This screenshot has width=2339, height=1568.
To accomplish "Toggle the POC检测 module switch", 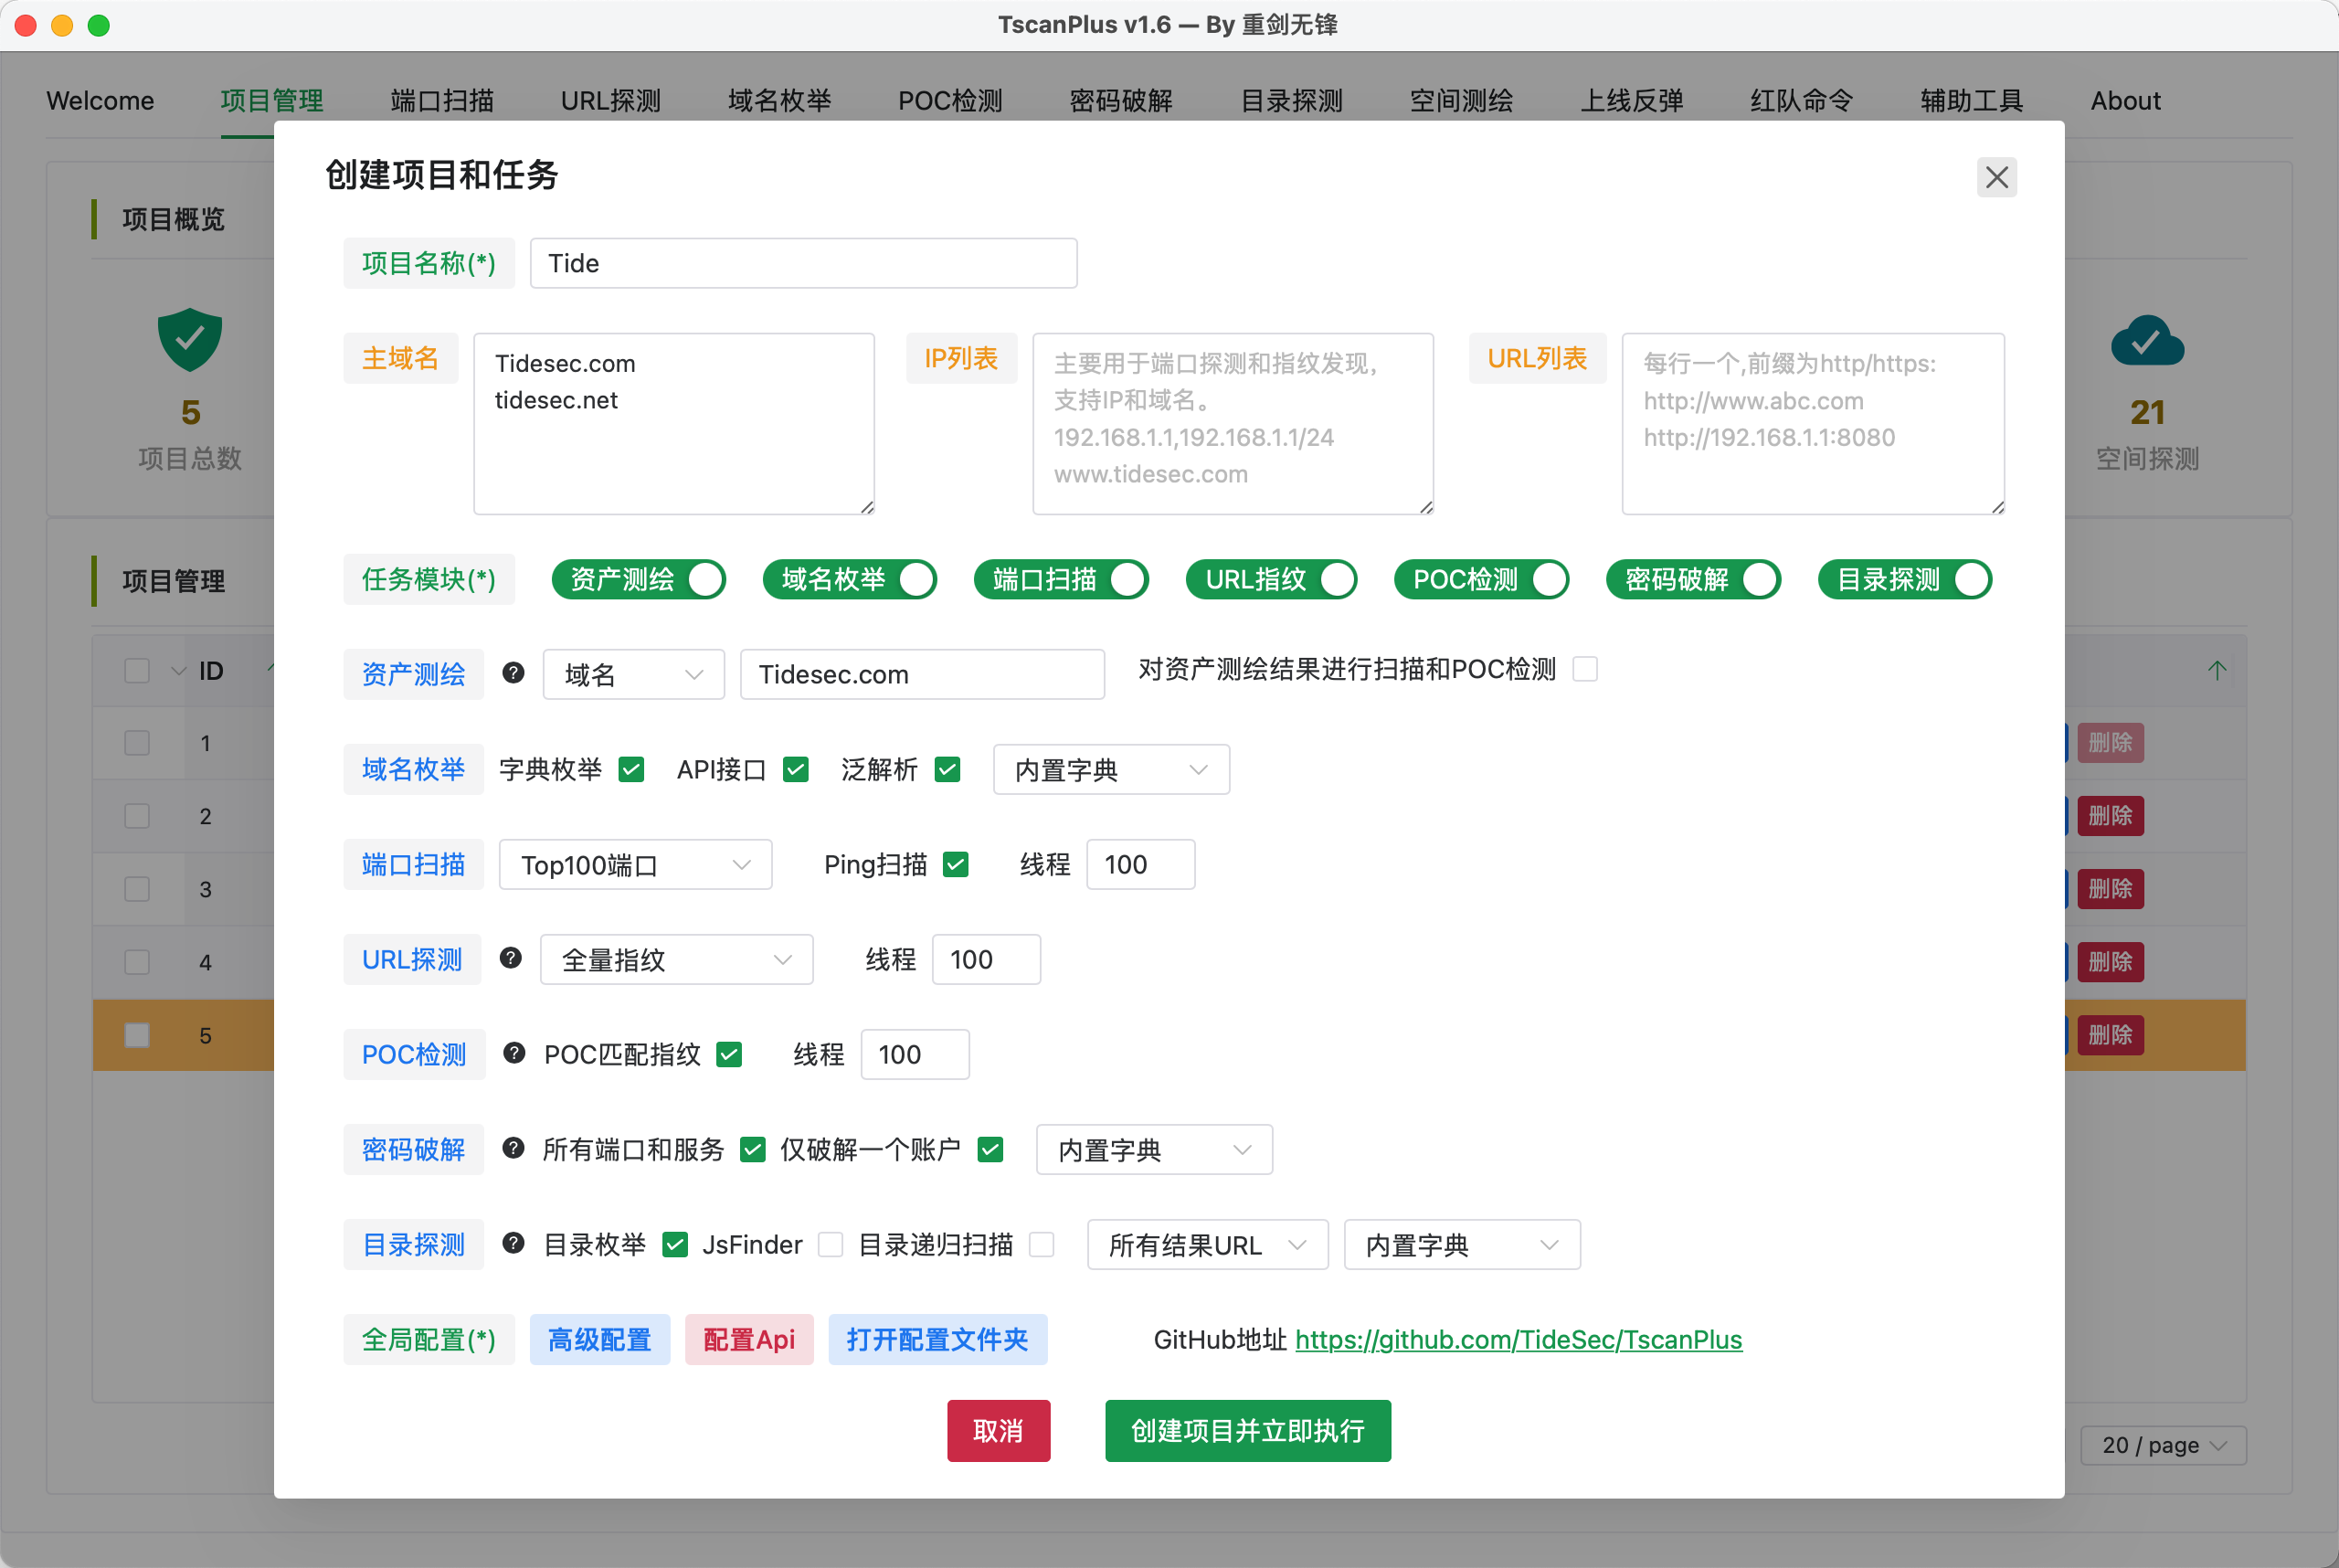I will (x=1481, y=579).
